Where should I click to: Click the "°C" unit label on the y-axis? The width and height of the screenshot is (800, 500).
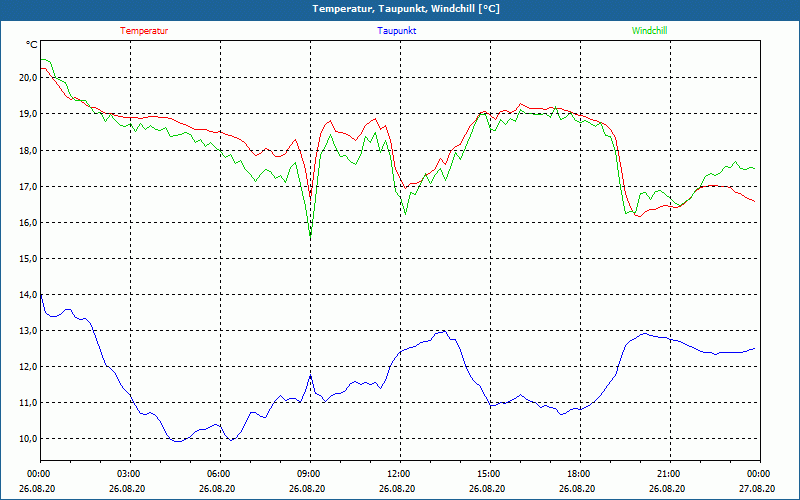click(x=32, y=45)
